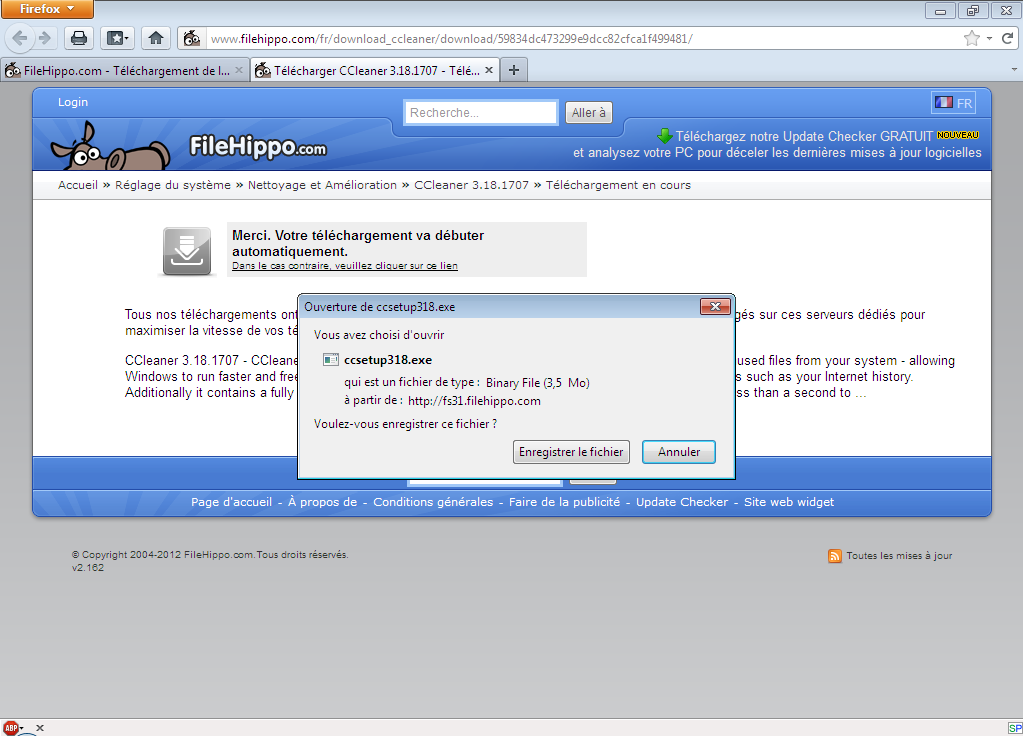Click the Recherche search field

pyautogui.click(x=481, y=112)
